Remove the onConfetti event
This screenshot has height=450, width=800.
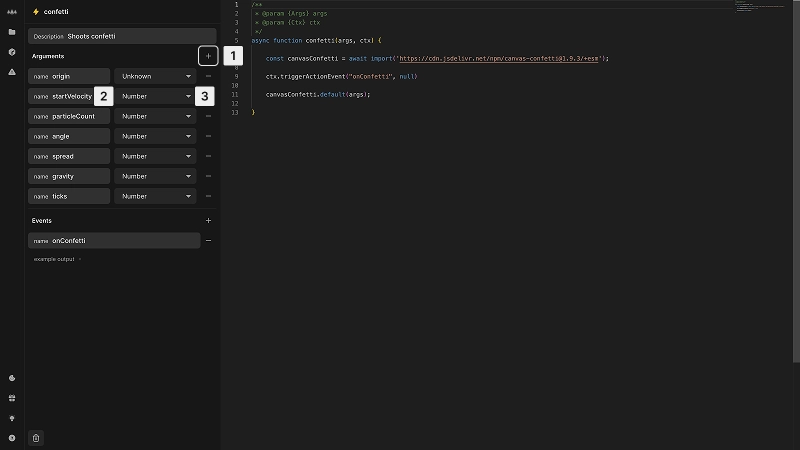[208, 240]
